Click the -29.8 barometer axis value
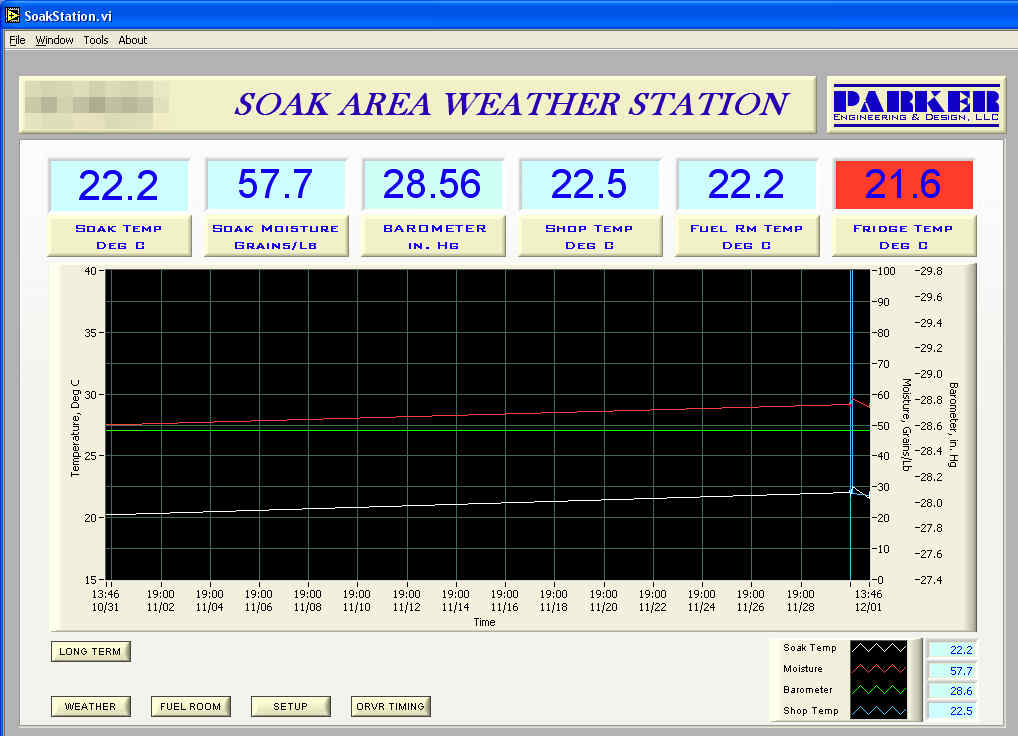Viewport: 1018px width, 736px height. pos(928,271)
